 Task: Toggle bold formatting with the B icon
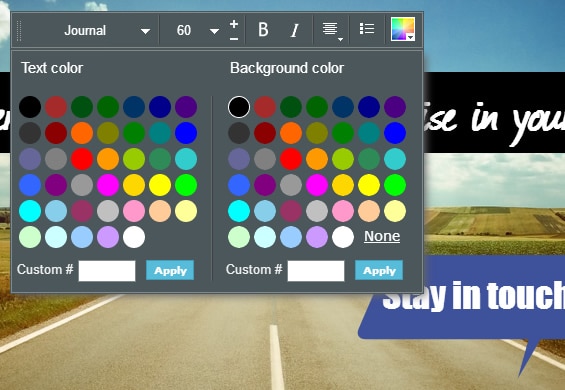tap(263, 30)
